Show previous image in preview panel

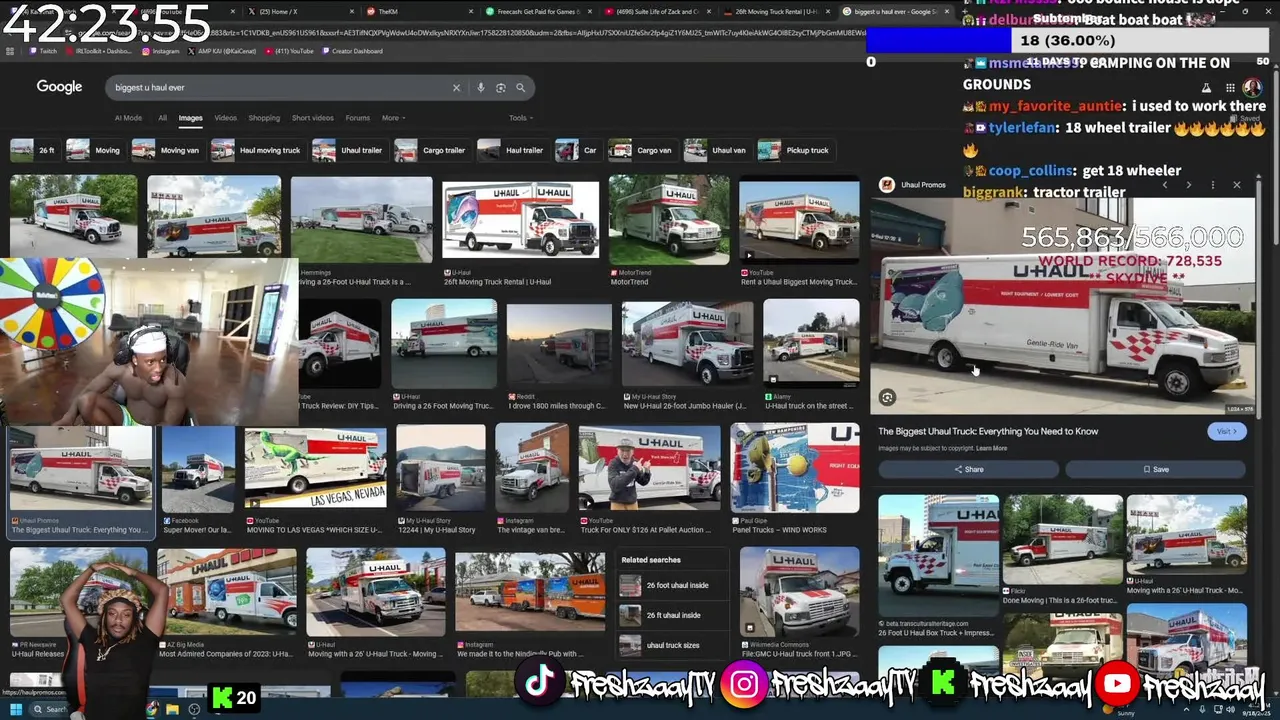pos(1164,185)
